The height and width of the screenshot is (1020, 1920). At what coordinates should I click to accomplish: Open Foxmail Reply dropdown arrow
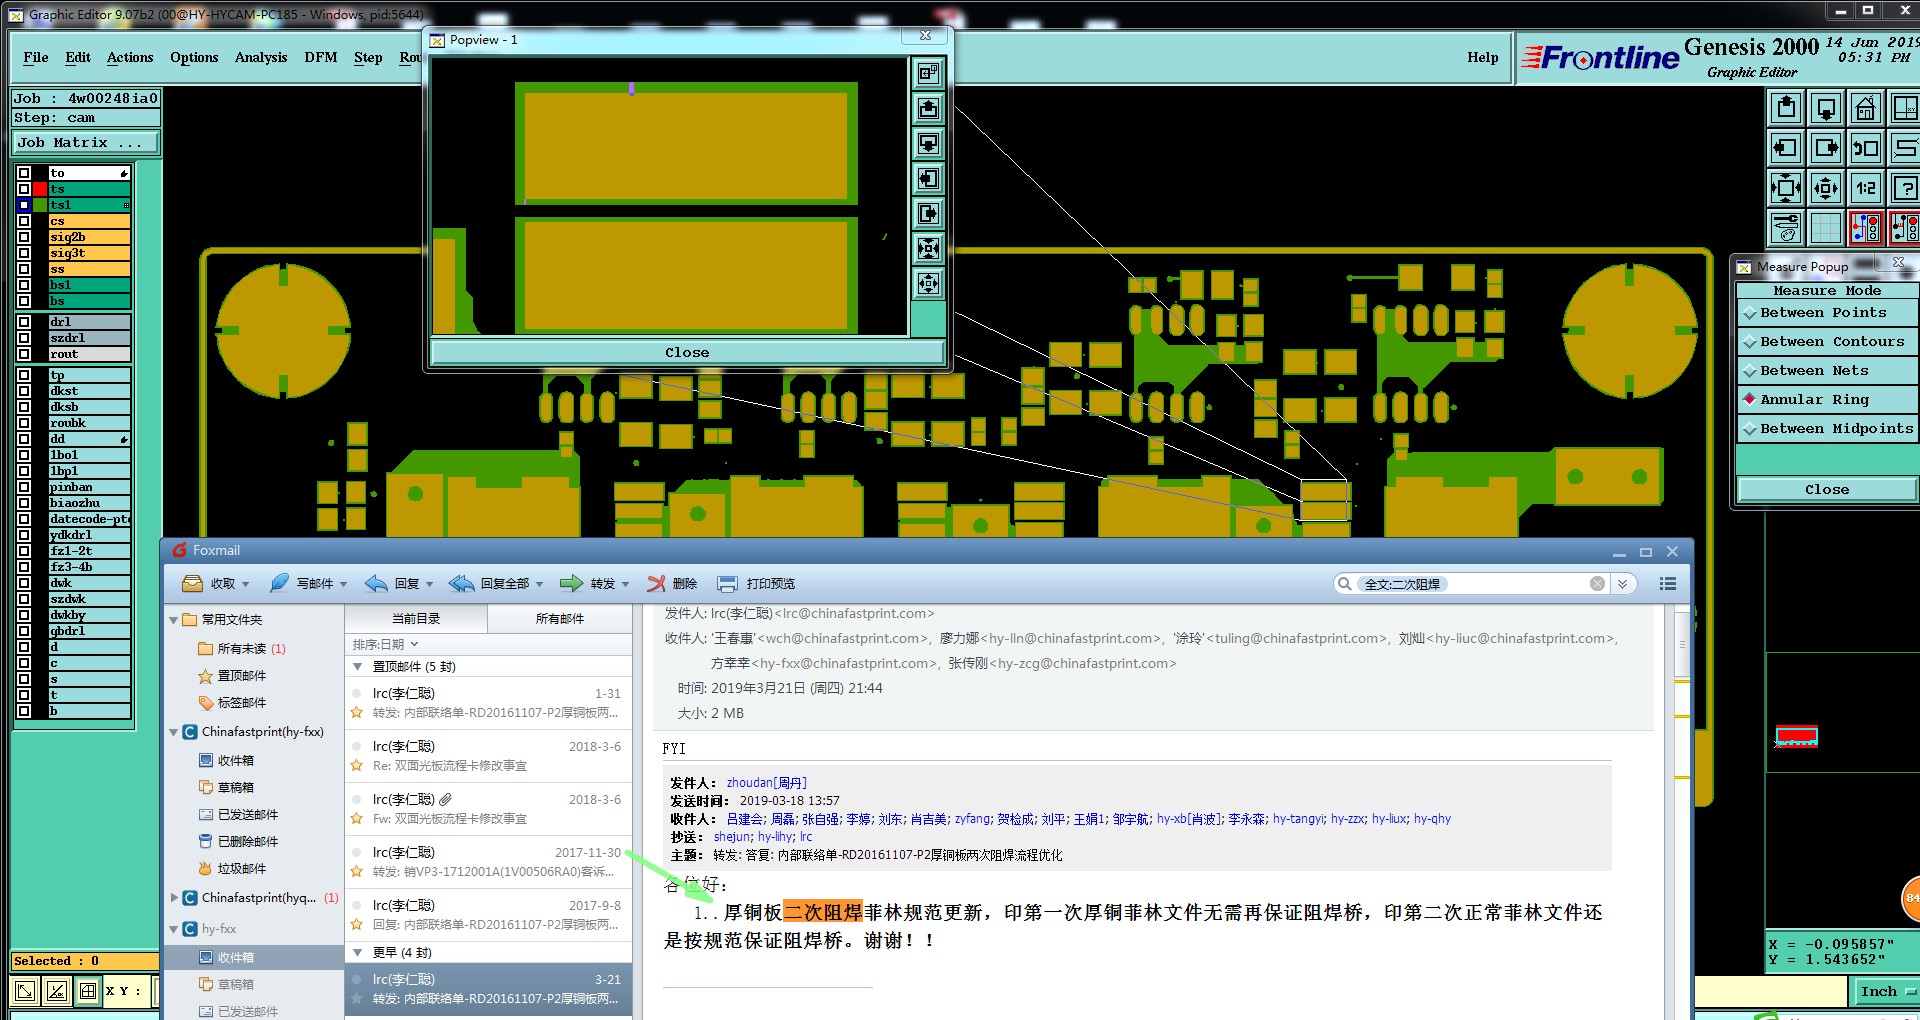coord(430,585)
